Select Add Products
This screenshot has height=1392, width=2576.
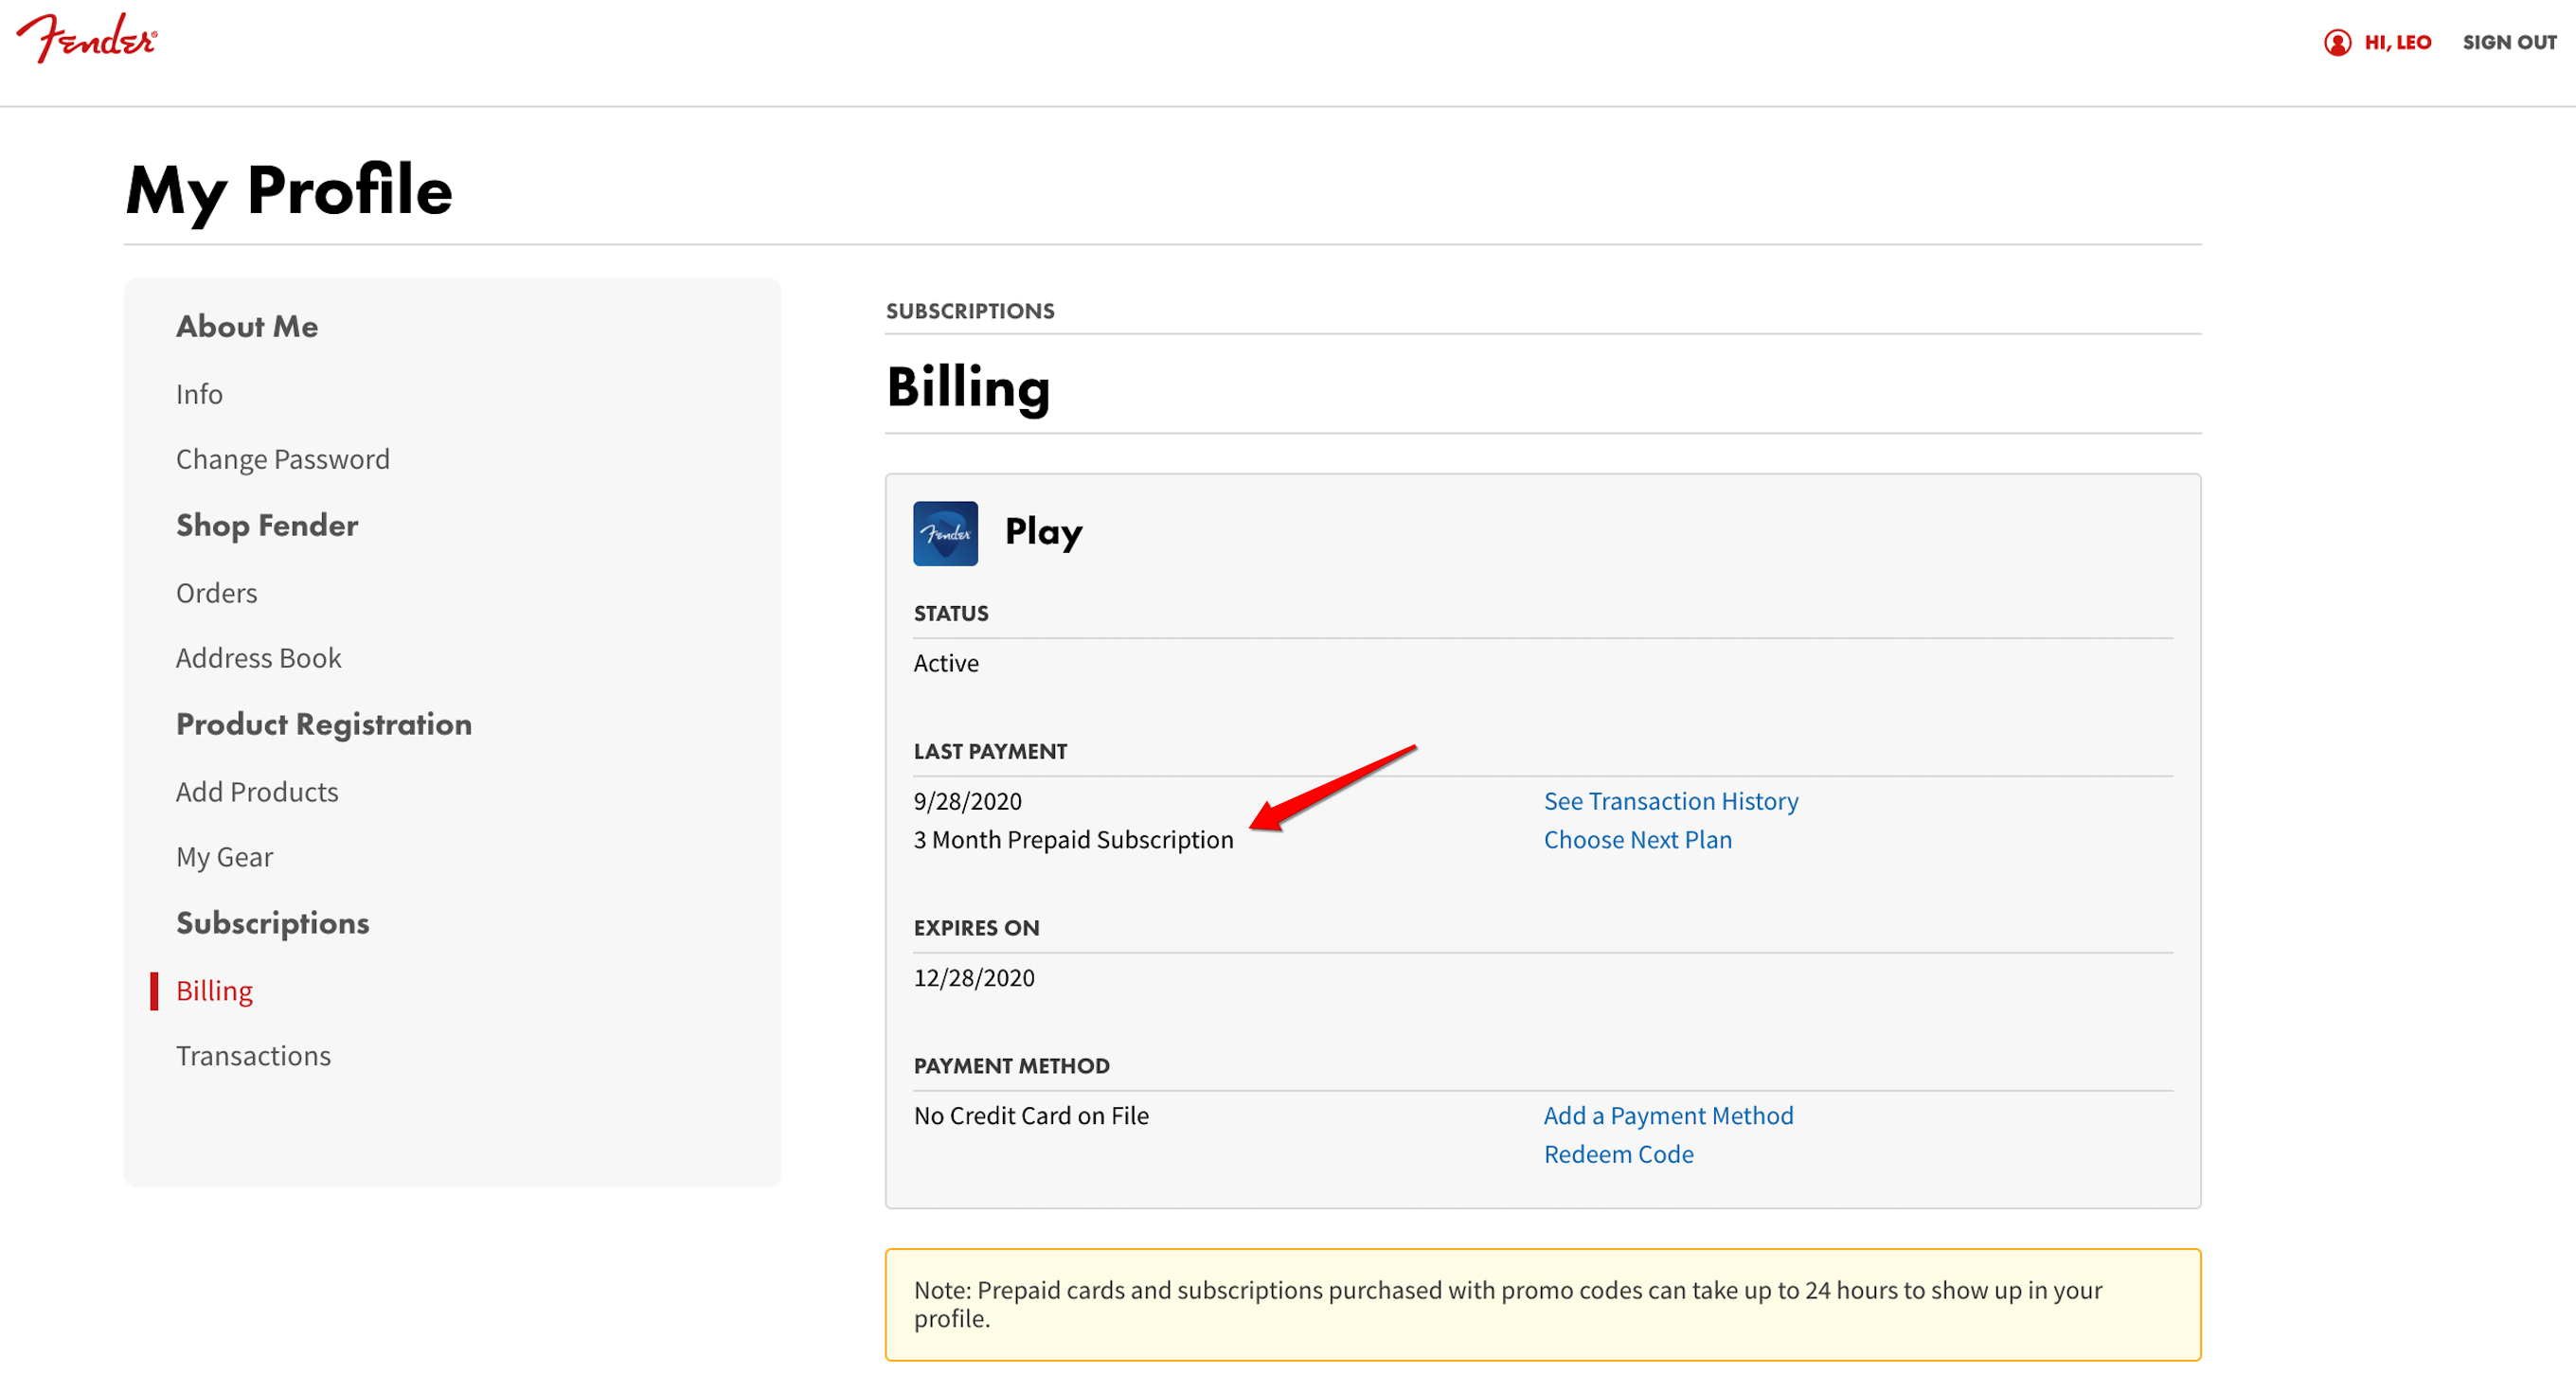pyautogui.click(x=257, y=792)
